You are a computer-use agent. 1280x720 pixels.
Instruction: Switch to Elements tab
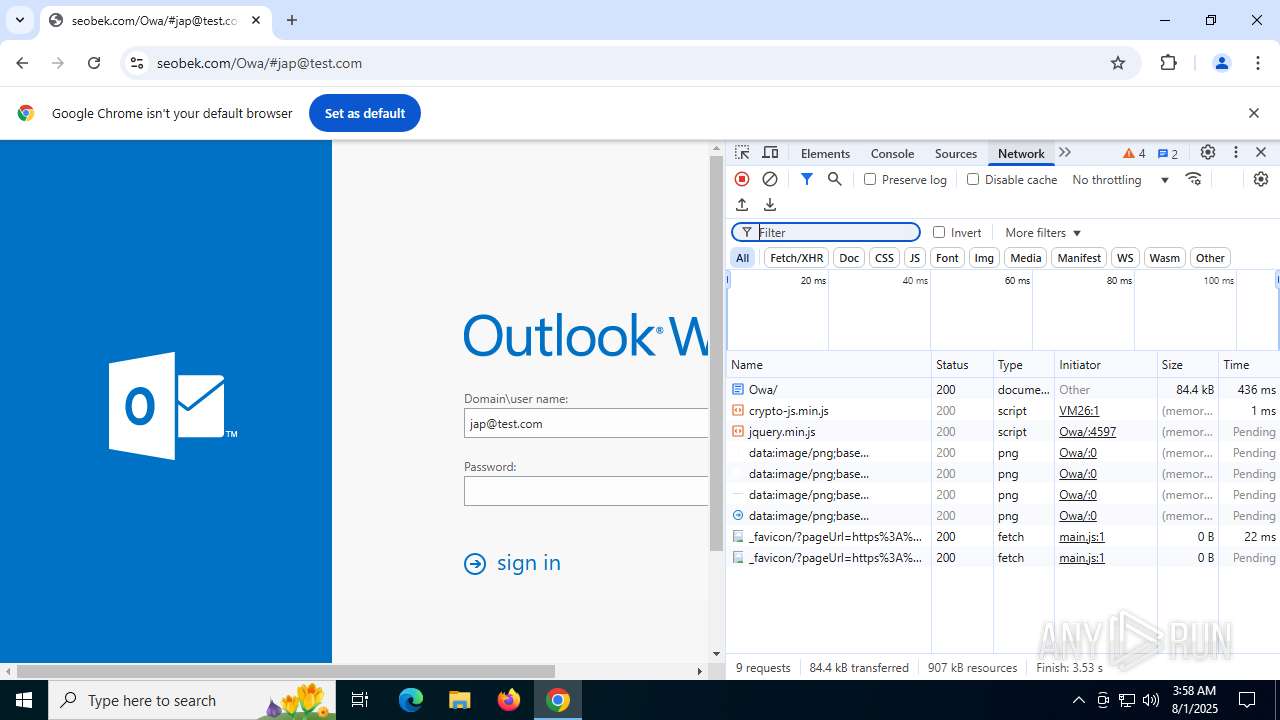tap(825, 153)
